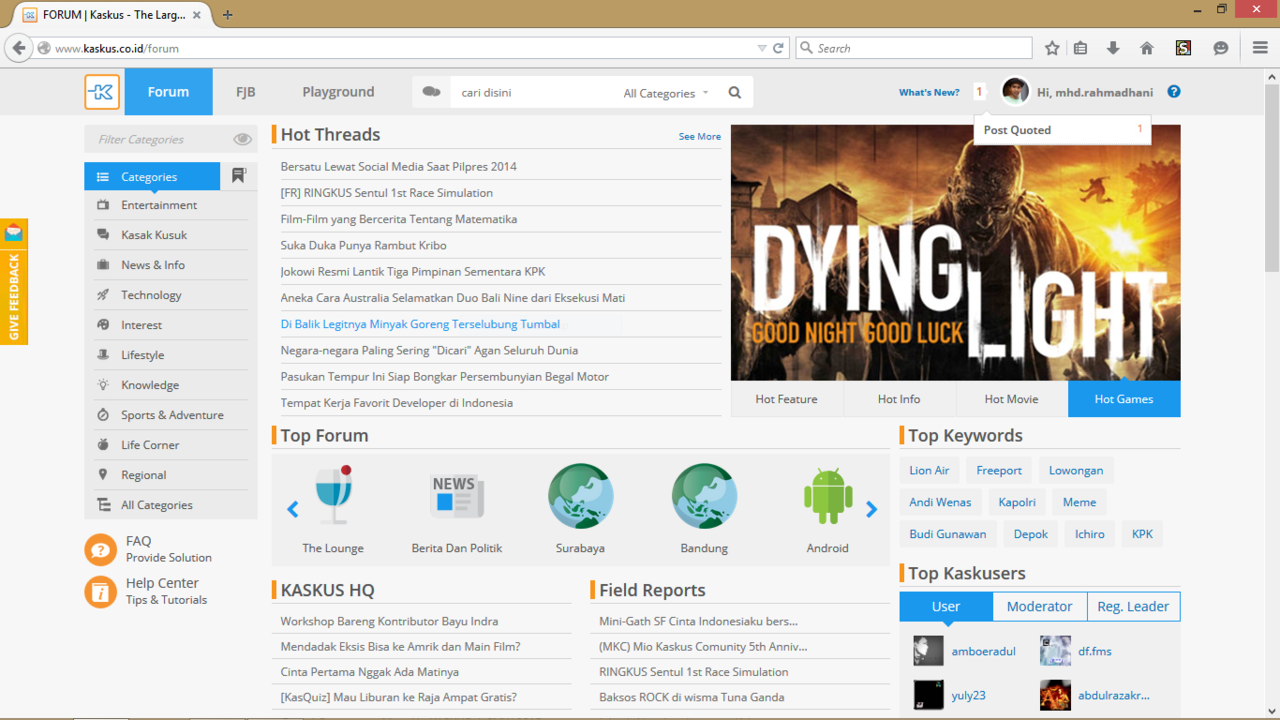Viewport: 1280px width, 720px height.
Task: Click the magnifier search button in Kaskus header
Action: [x=735, y=92]
